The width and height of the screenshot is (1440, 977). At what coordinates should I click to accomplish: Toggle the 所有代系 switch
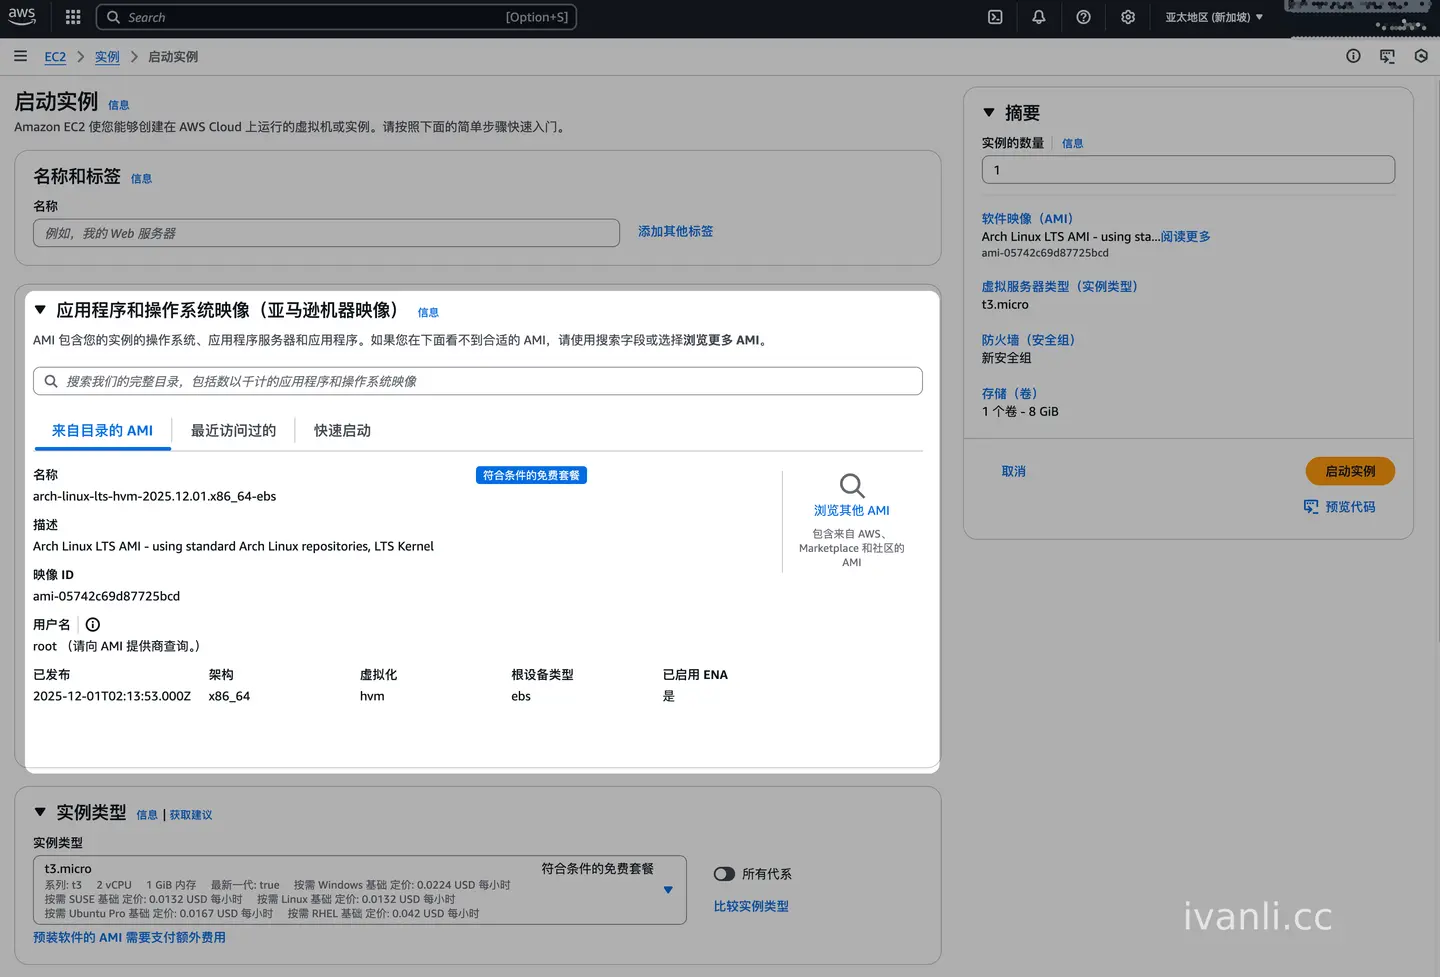[x=725, y=874]
